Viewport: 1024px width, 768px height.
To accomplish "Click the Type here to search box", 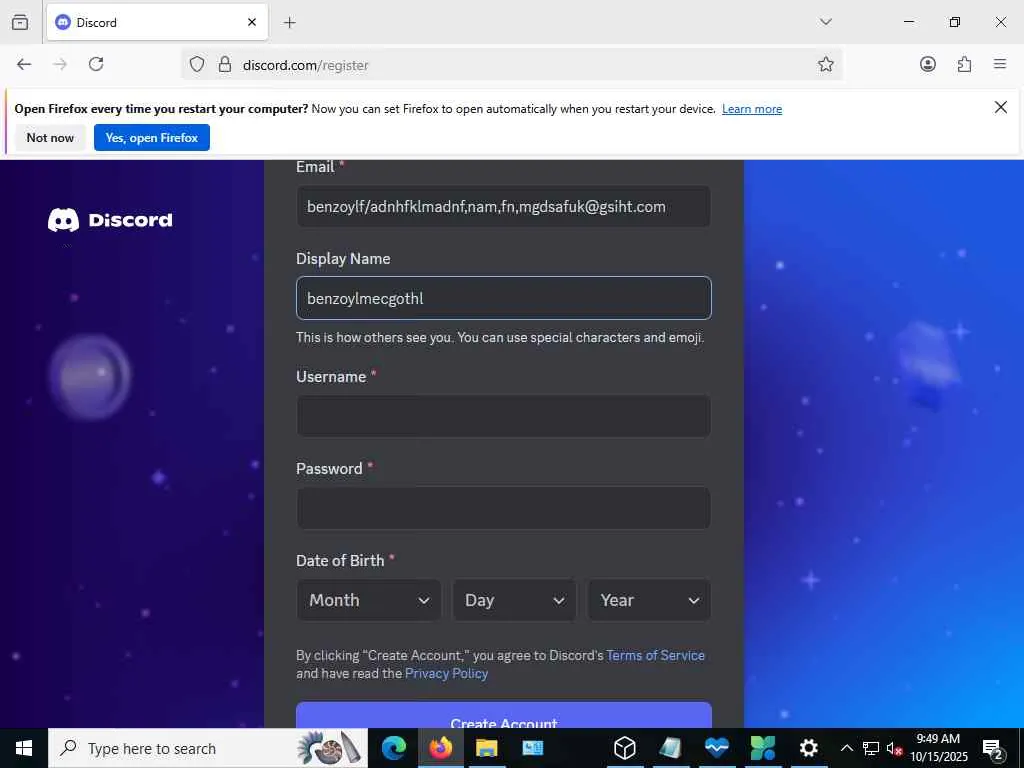I will coord(208,748).
